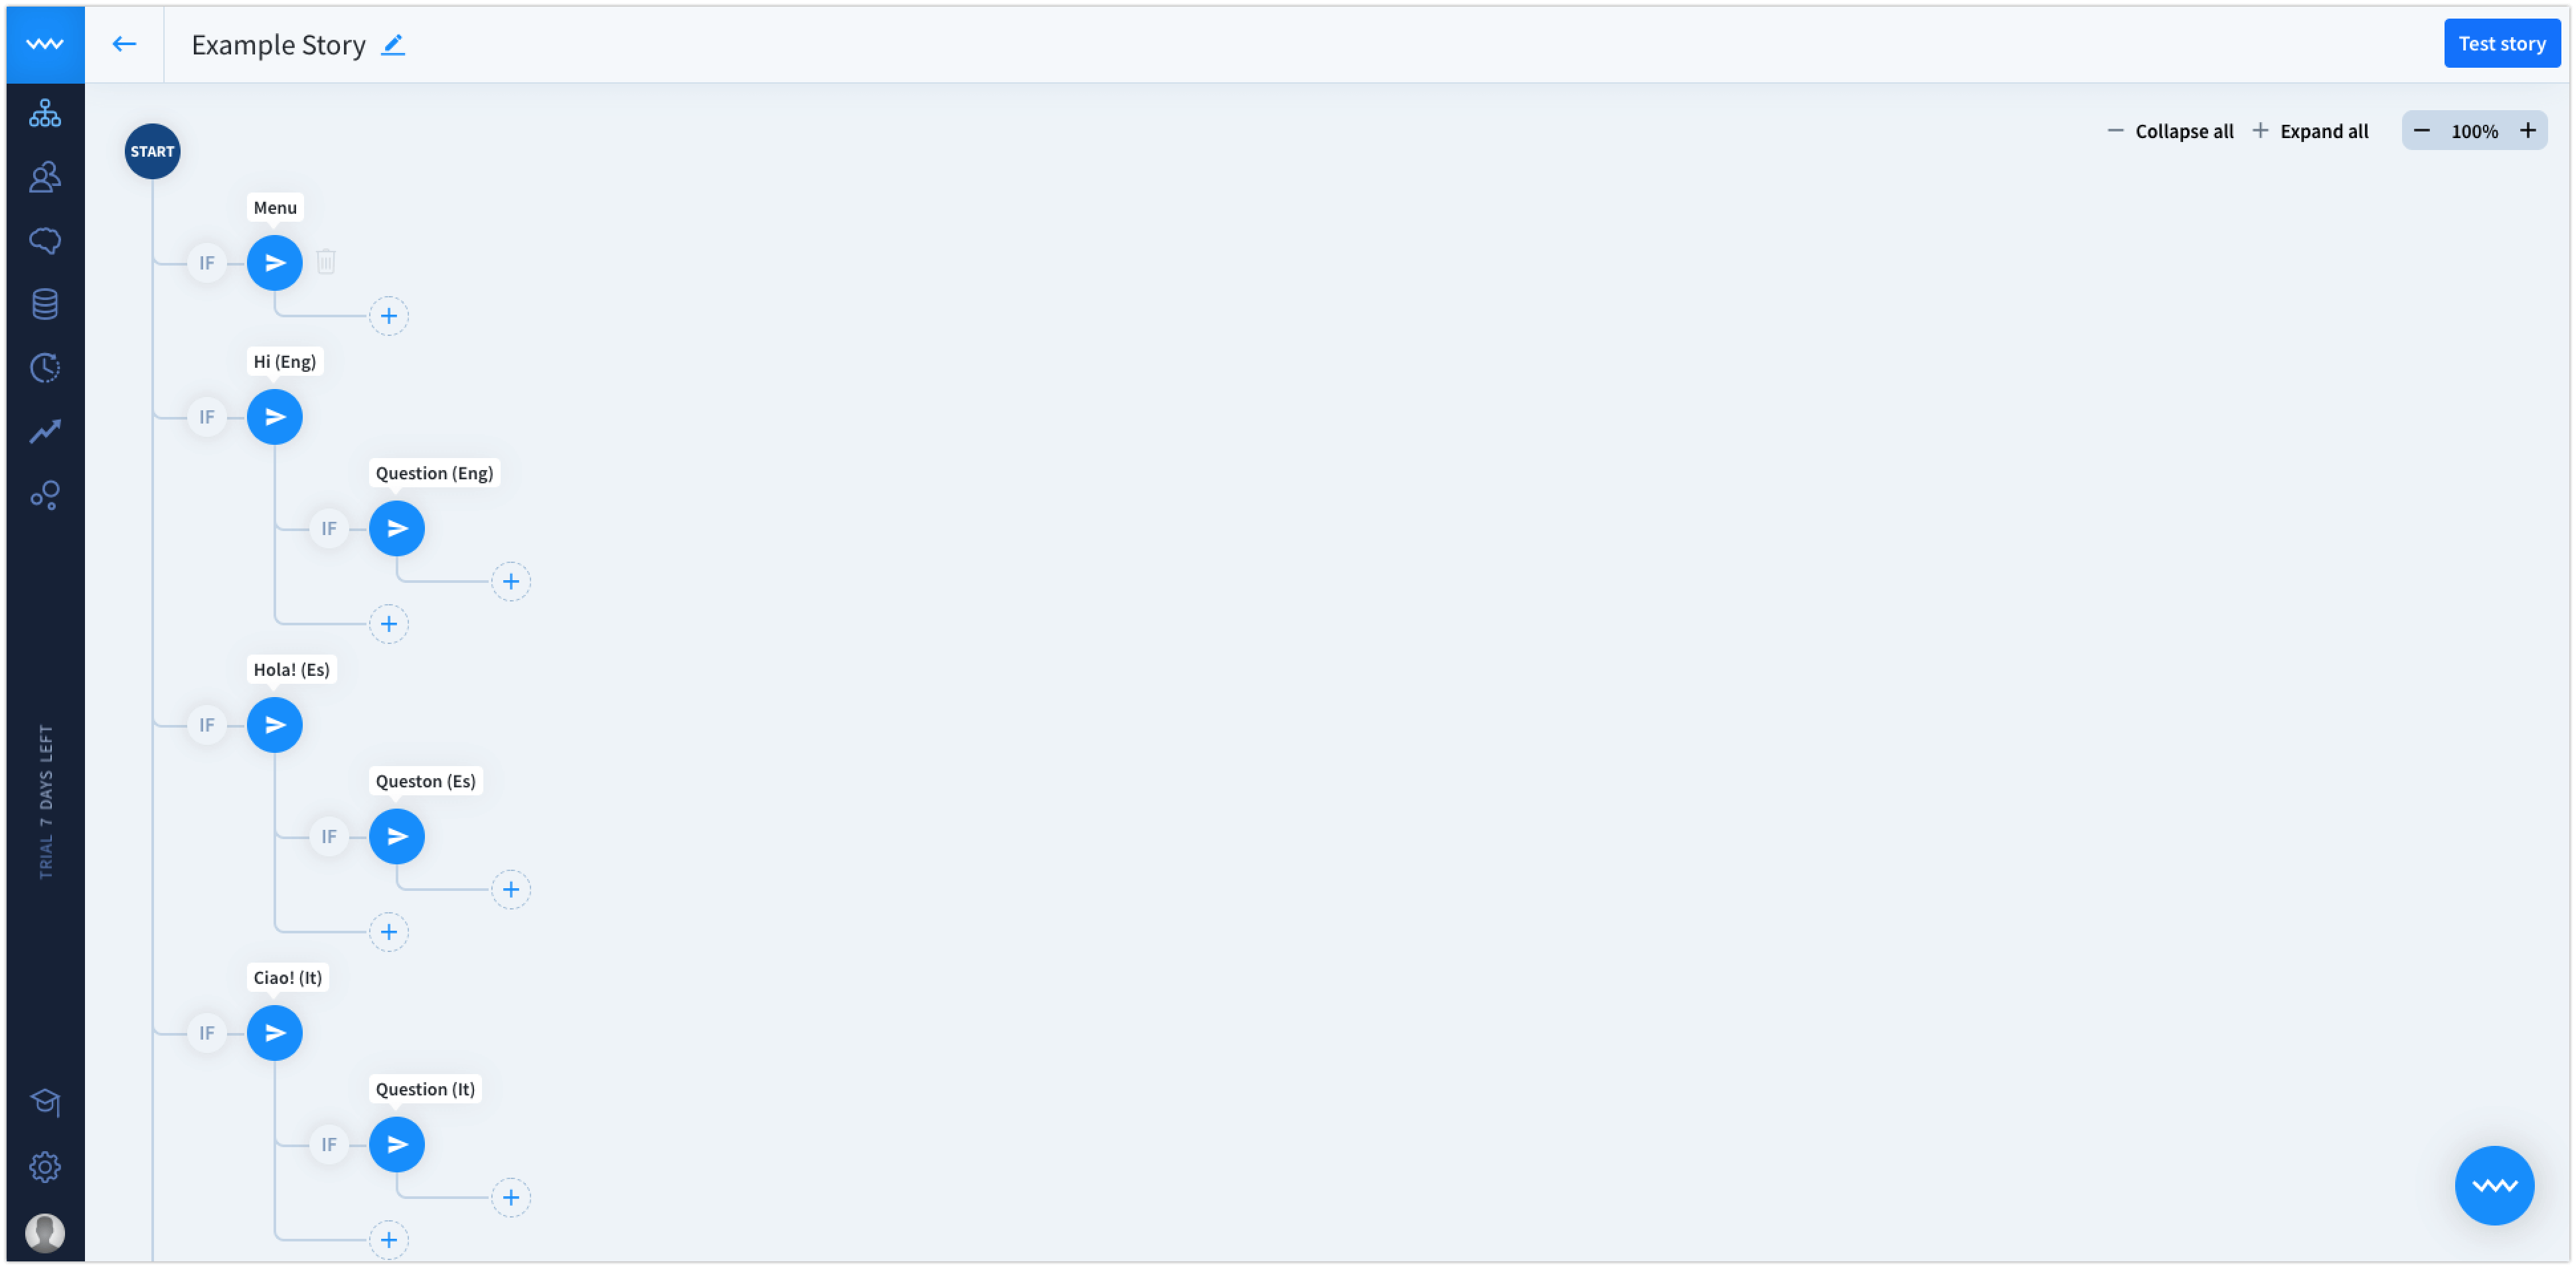The height and width of the screenshot is (1268, 2576).
Task: Go back using the left arrow
Action: [124, 44]
